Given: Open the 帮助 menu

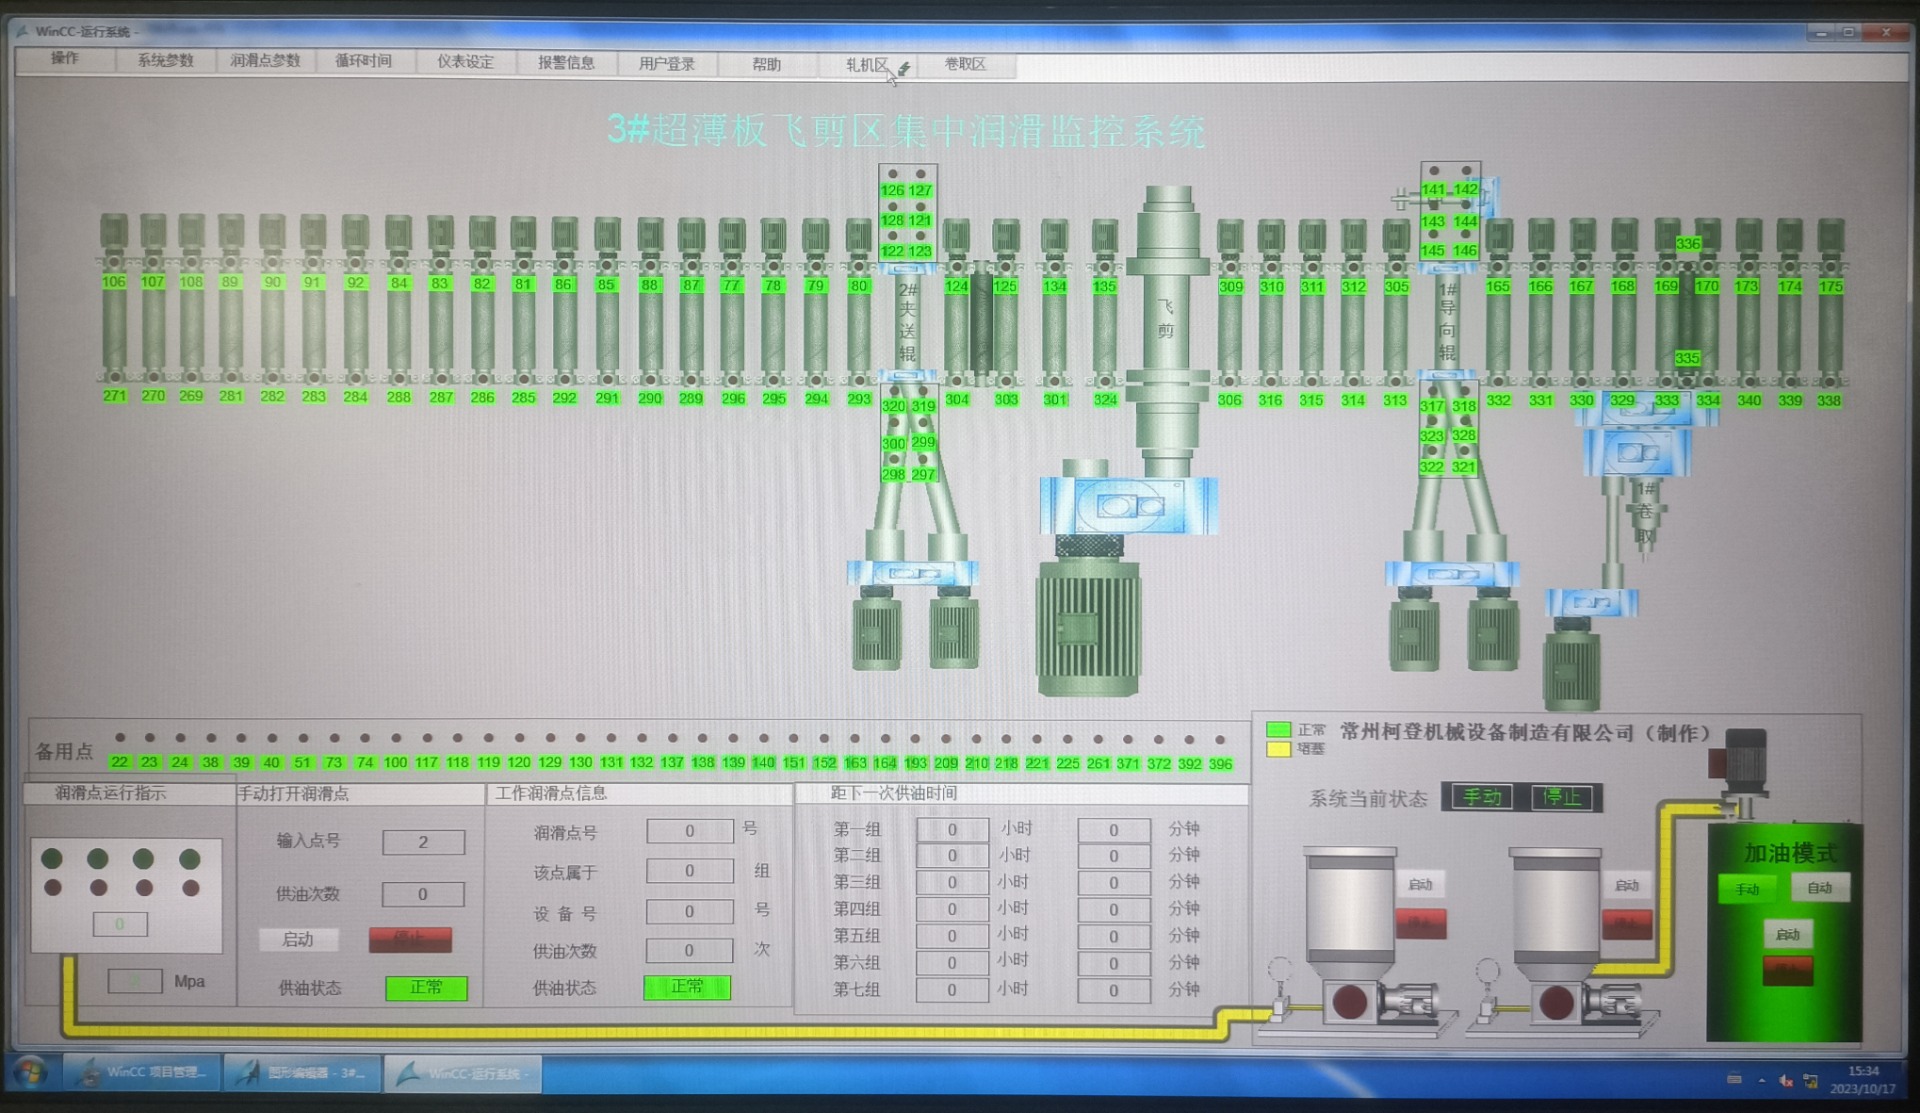Looking at the screenshot, I should coord(766,64).
